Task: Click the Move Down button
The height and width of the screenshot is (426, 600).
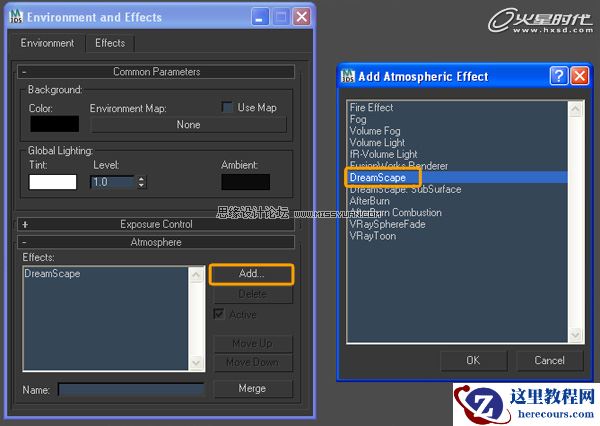Action: click(253, 362)
